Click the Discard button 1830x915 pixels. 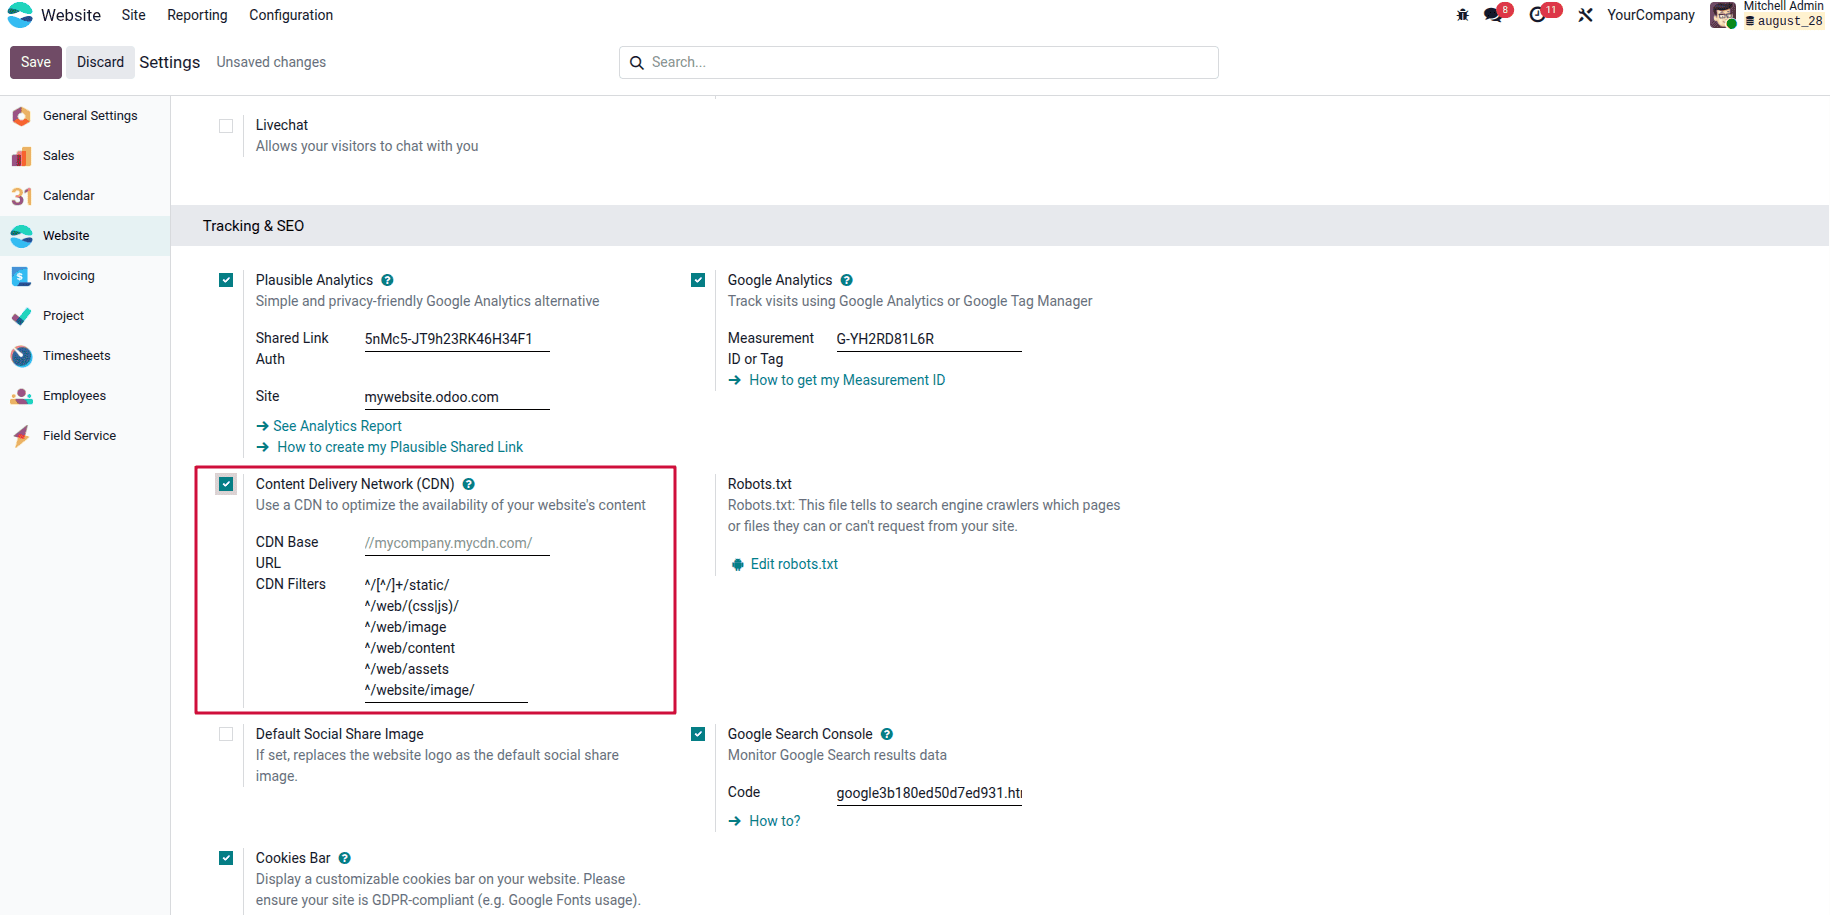point(100,62)
